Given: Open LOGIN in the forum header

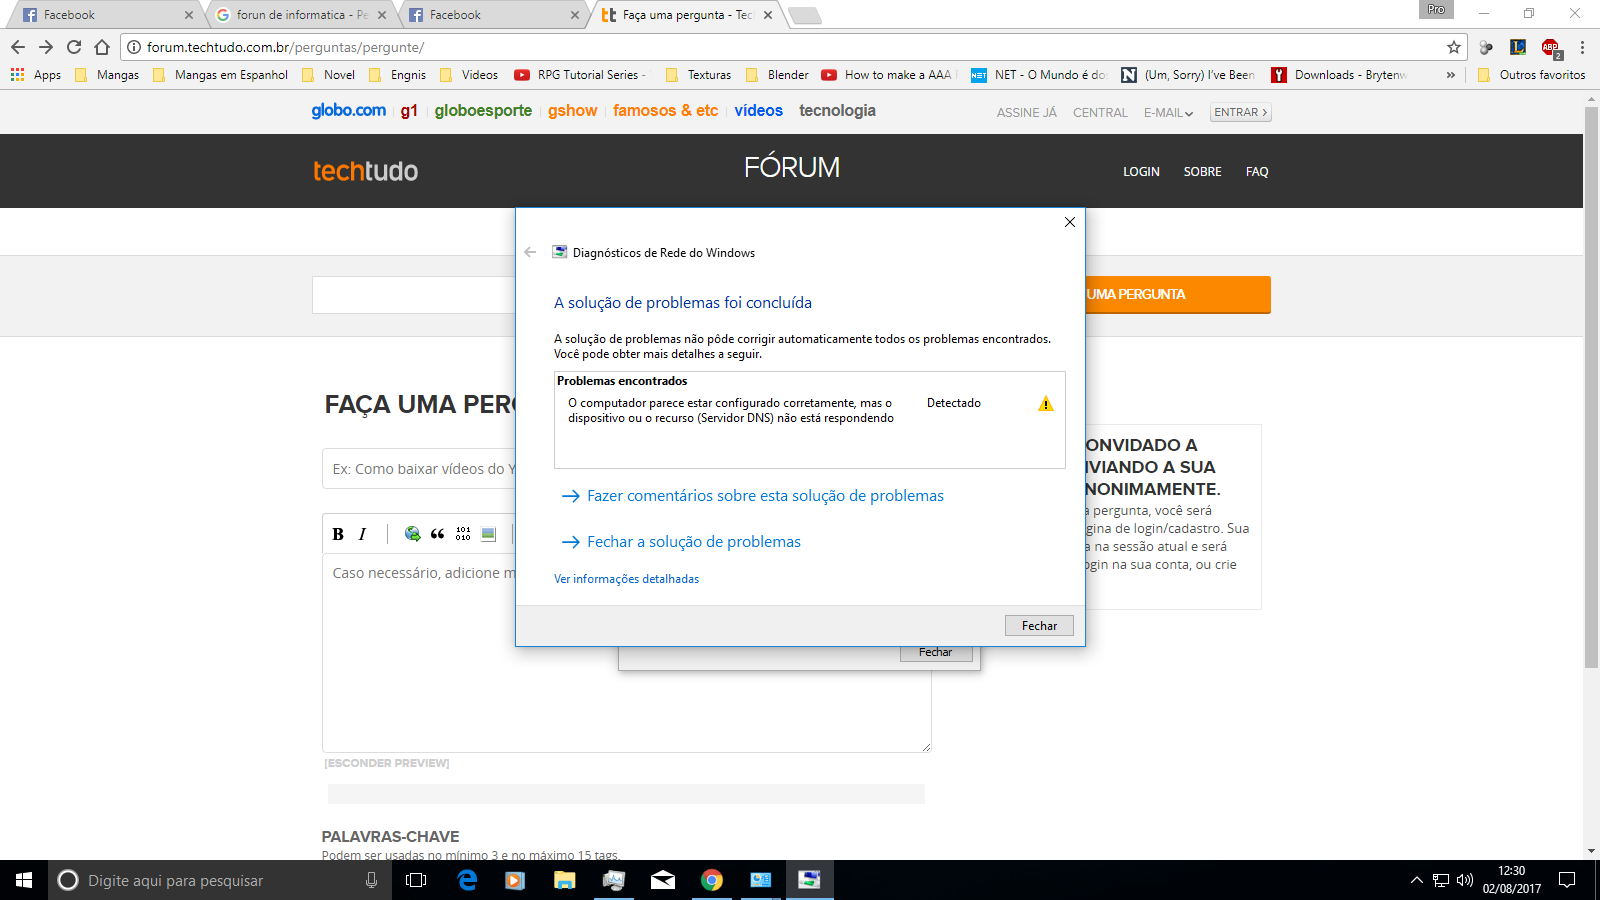Looking at the screenshot, I should tap(1141, 172).
